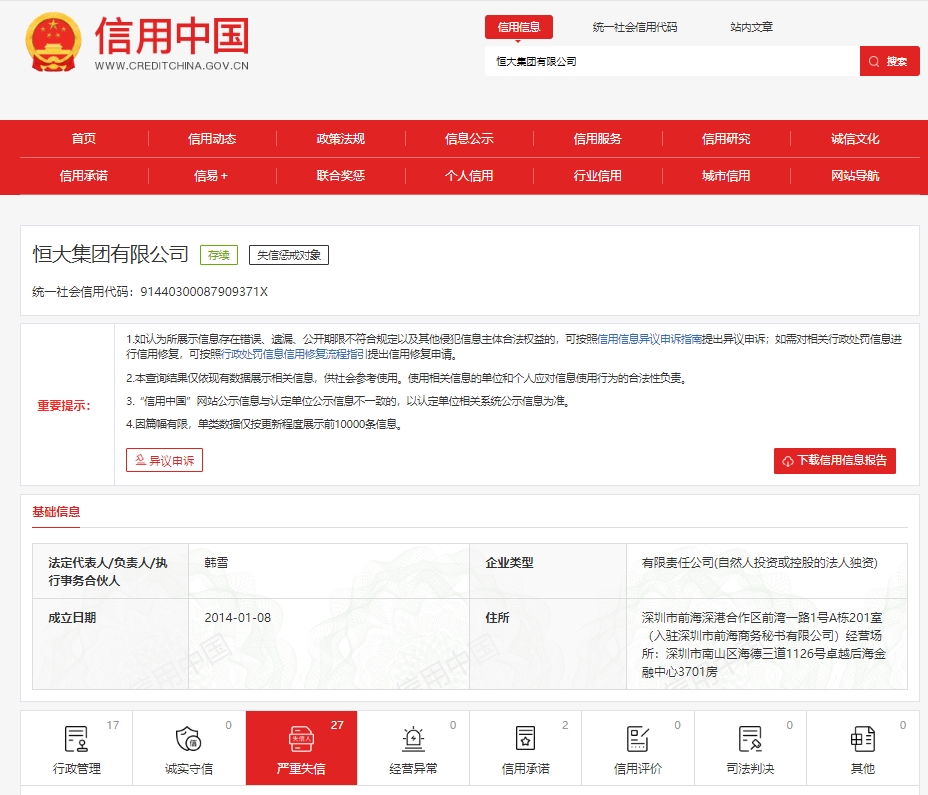Switch search to 统一社会信用代码 tab
This screenshot has height=795, width=928.
pos(634,27)
